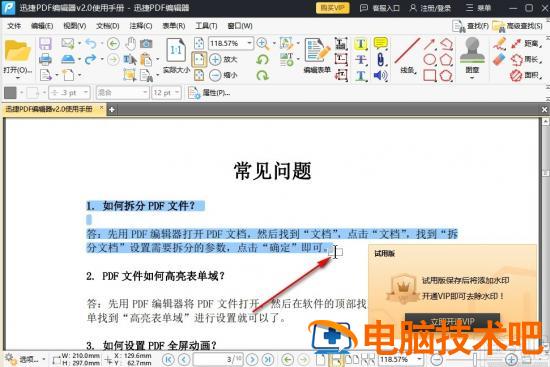Click the blue undo arrow

90,44
